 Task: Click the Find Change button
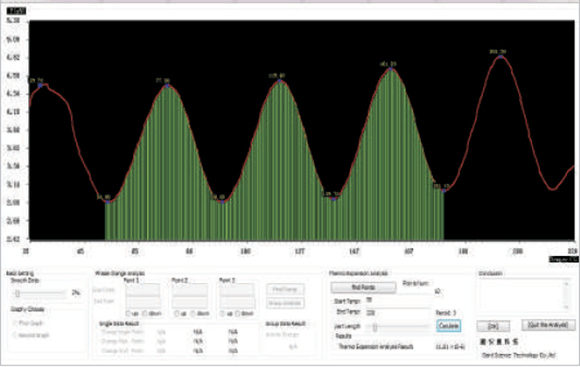point(285,289)
